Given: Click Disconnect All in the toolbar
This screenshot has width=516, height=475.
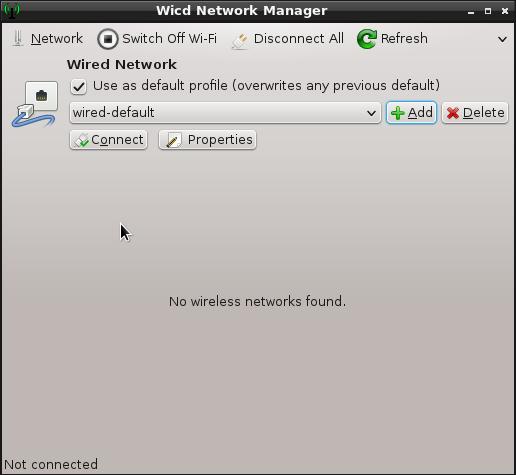Looking at the screenshot, I should [288, 39].
